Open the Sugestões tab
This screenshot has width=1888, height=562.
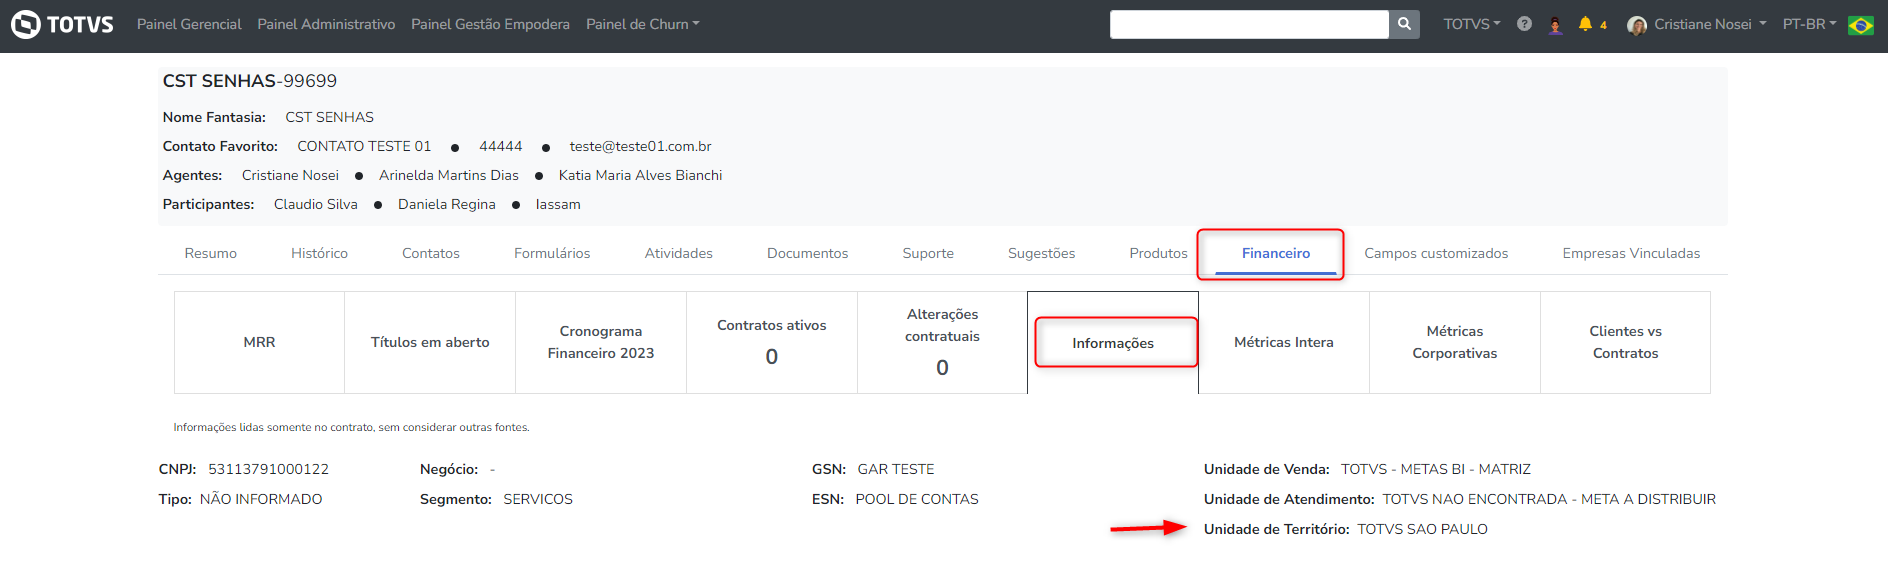(1041, 253)
